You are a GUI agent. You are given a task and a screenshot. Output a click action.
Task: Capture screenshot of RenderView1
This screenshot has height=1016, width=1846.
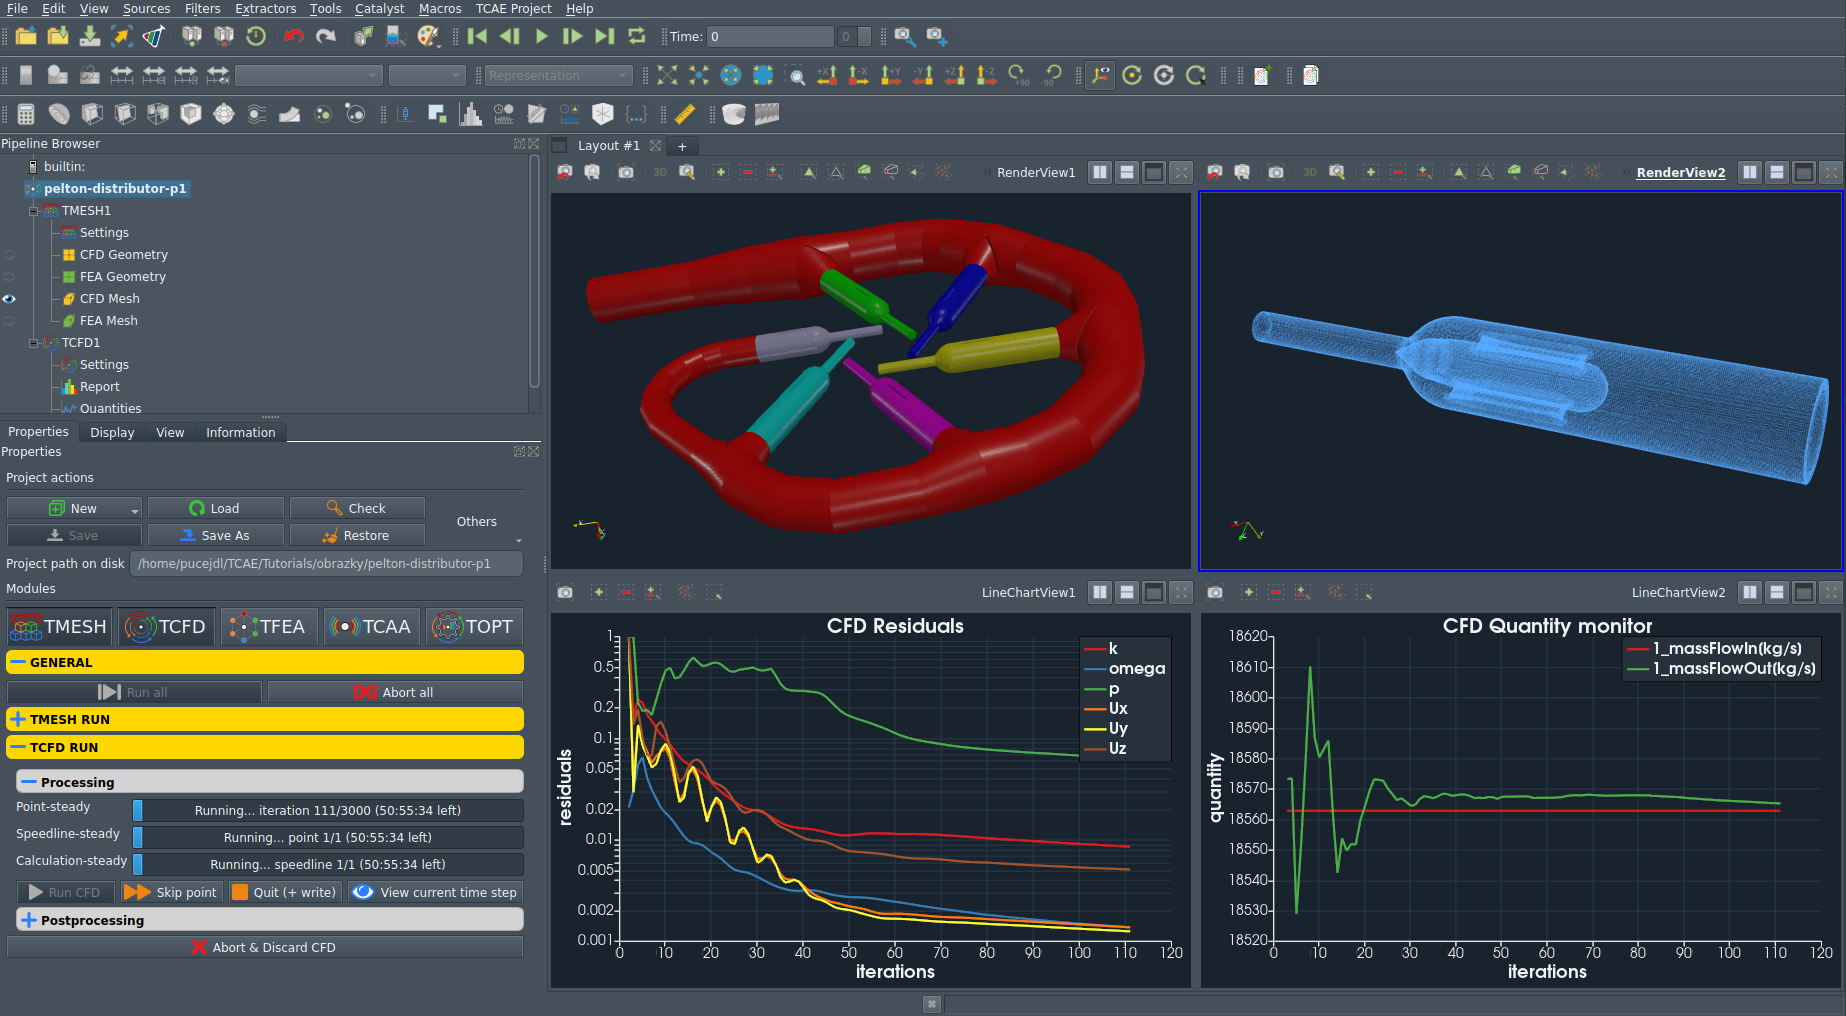pos(626,172)
